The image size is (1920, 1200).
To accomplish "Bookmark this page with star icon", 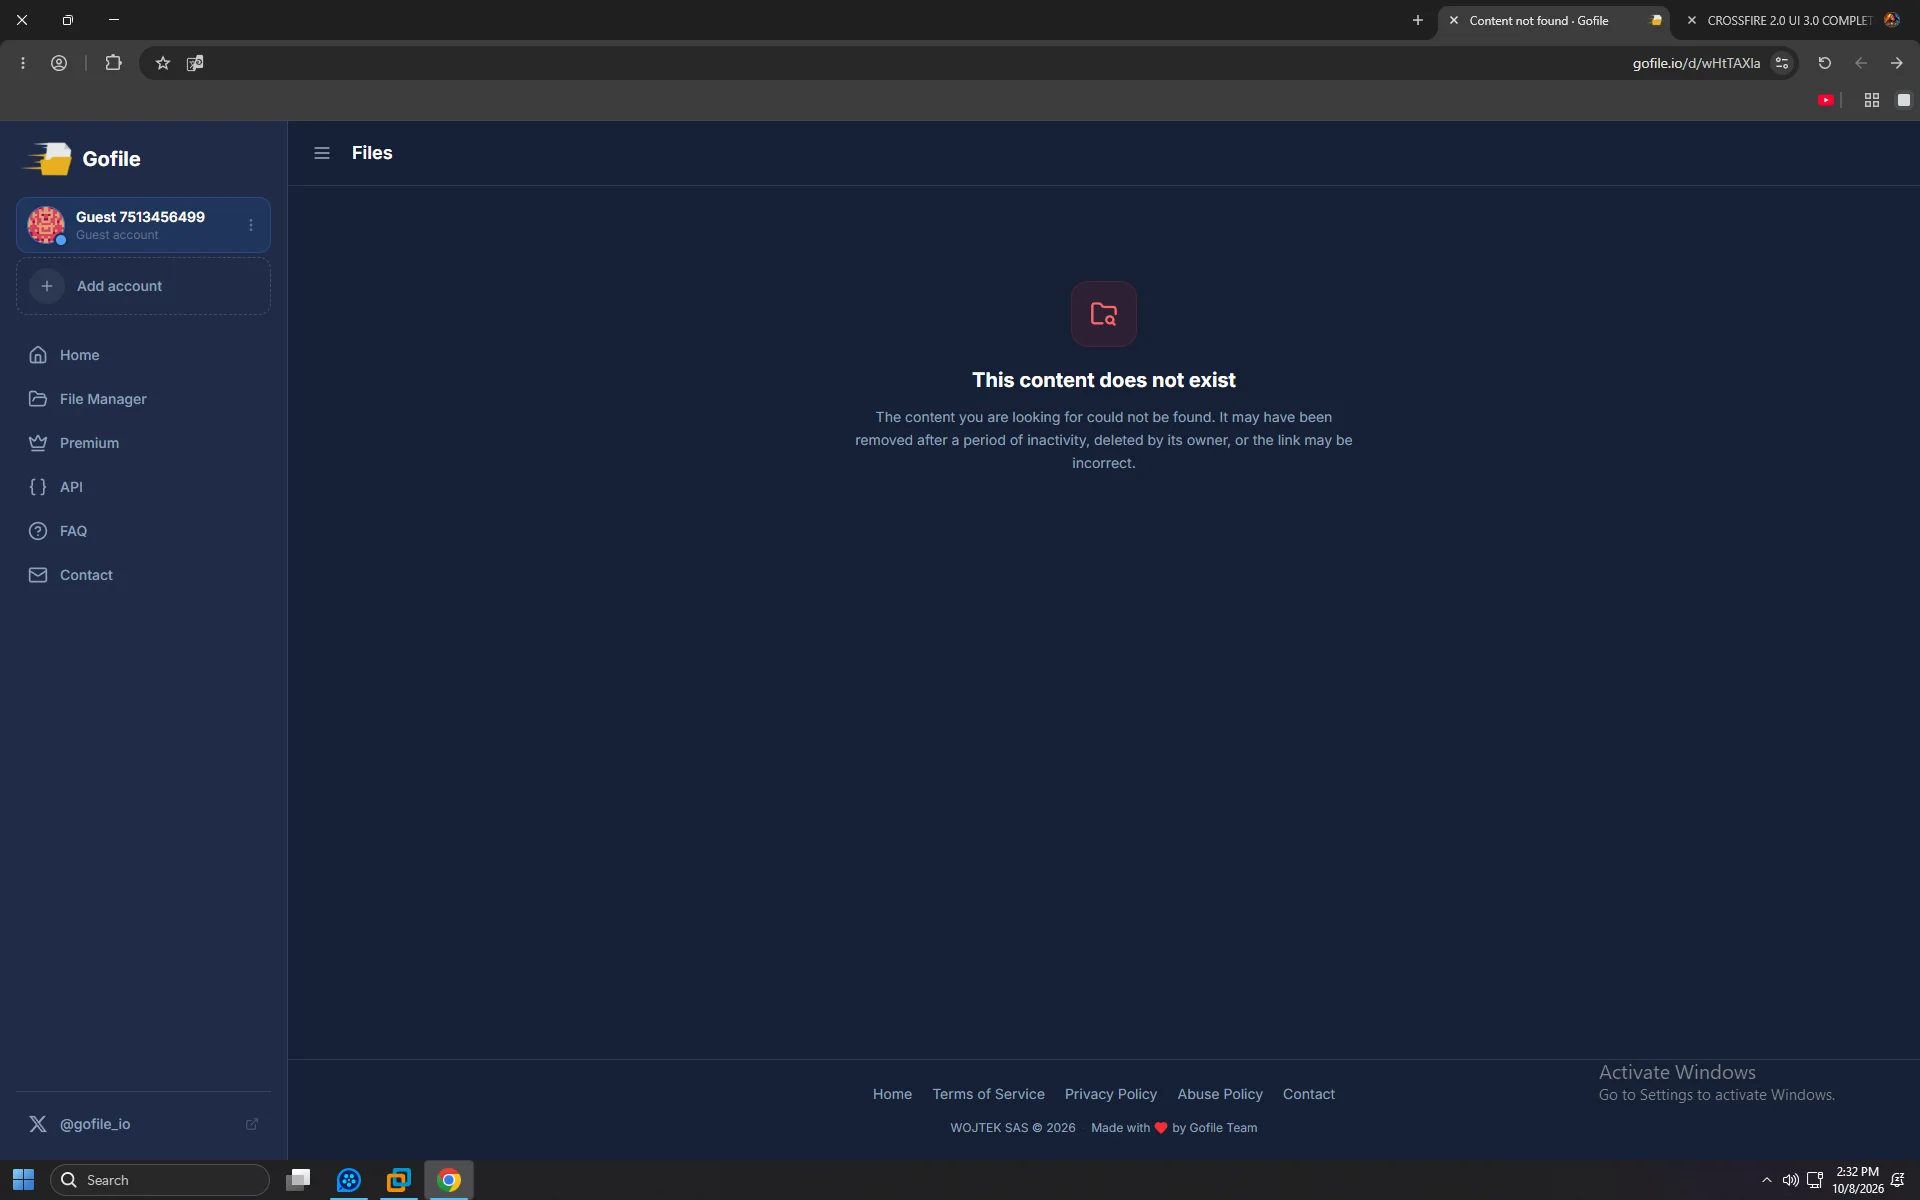I will coord(163,63).
